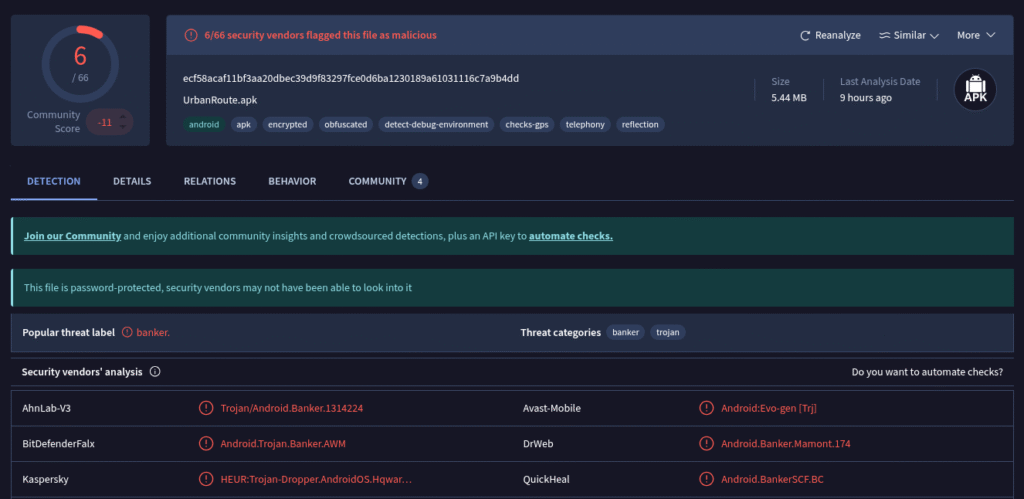Click the Reanalyze refresh icon
Viewport: 1024px width, 499px height.
click(805, 35)
